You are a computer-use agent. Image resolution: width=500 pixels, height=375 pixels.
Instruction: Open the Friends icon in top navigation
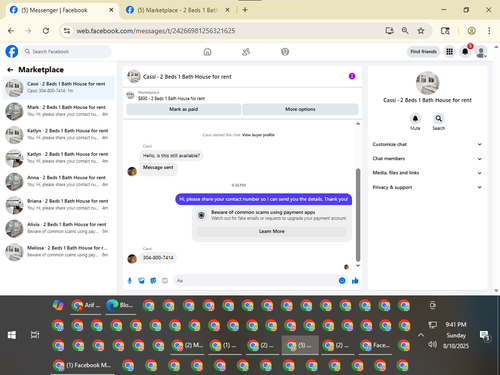point(246,52)
